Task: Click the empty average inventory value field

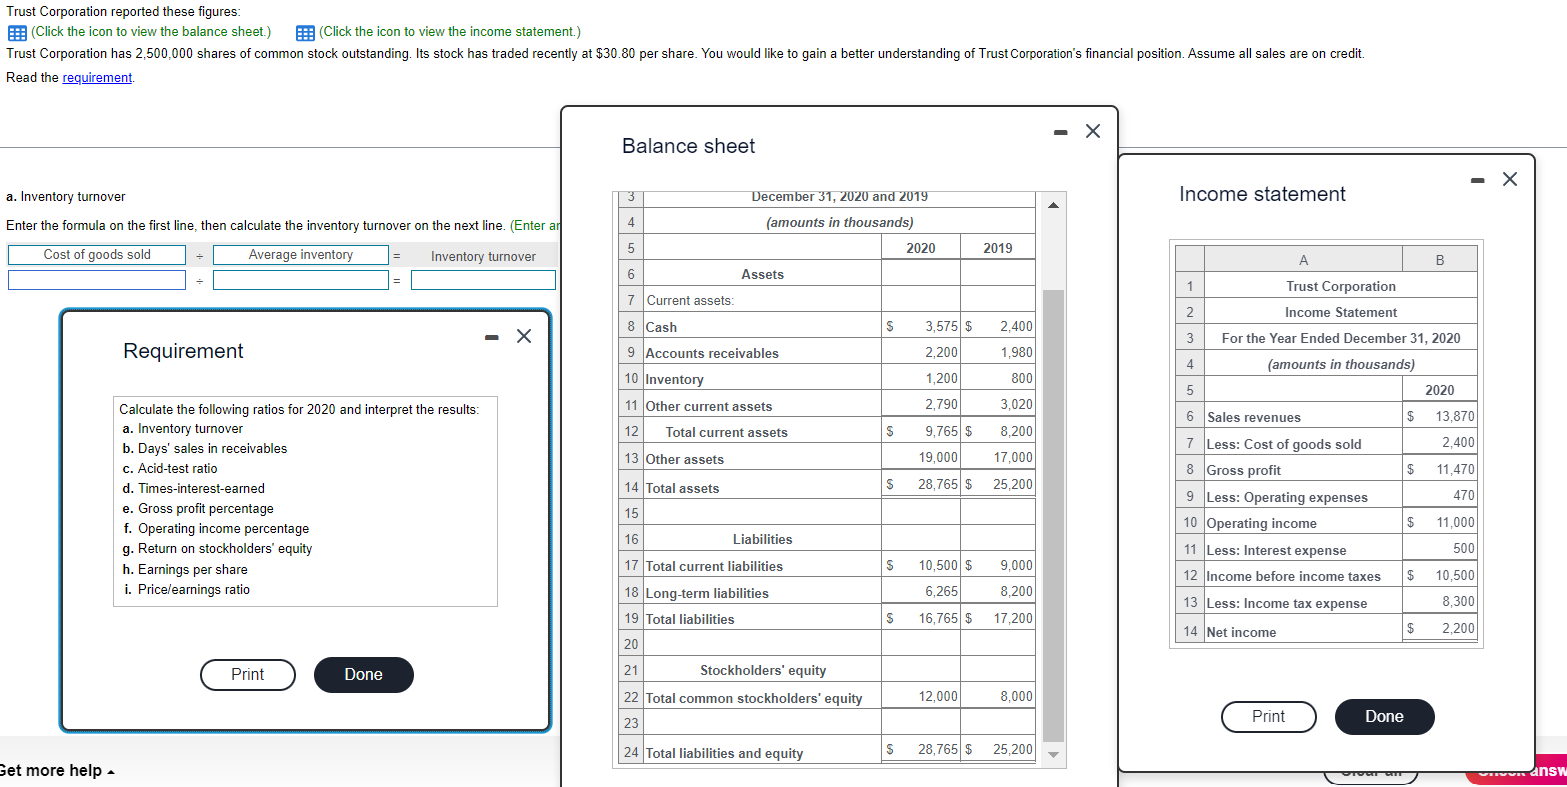Action: 301,280
